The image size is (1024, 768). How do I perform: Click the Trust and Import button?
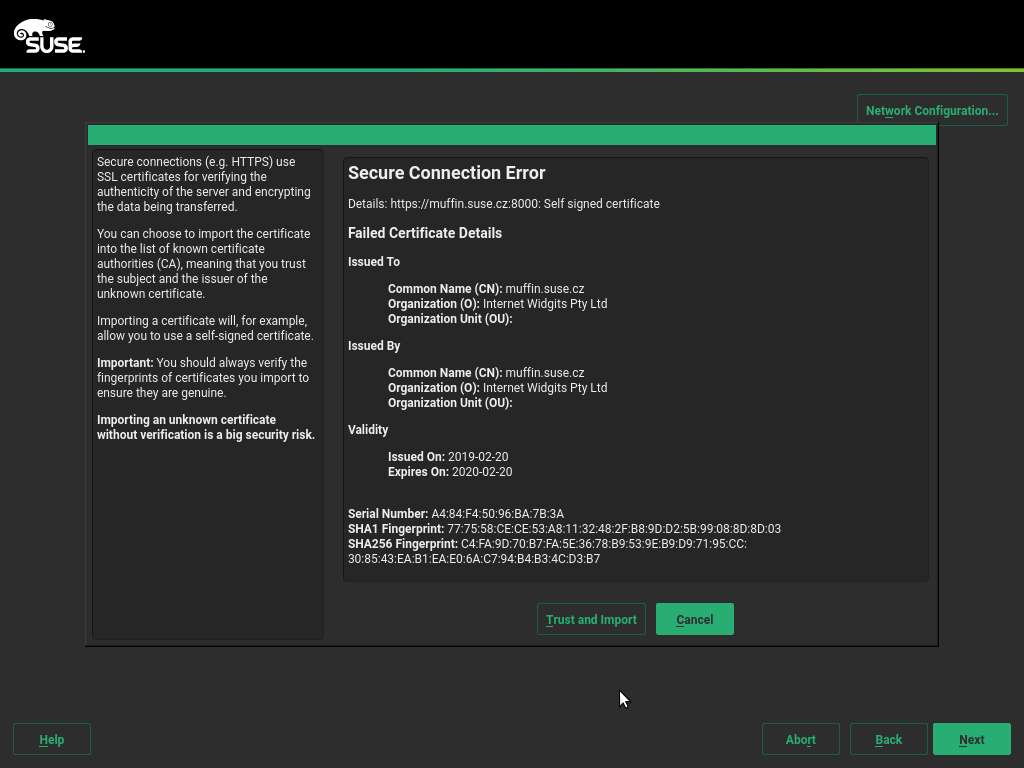coord(591,619)
